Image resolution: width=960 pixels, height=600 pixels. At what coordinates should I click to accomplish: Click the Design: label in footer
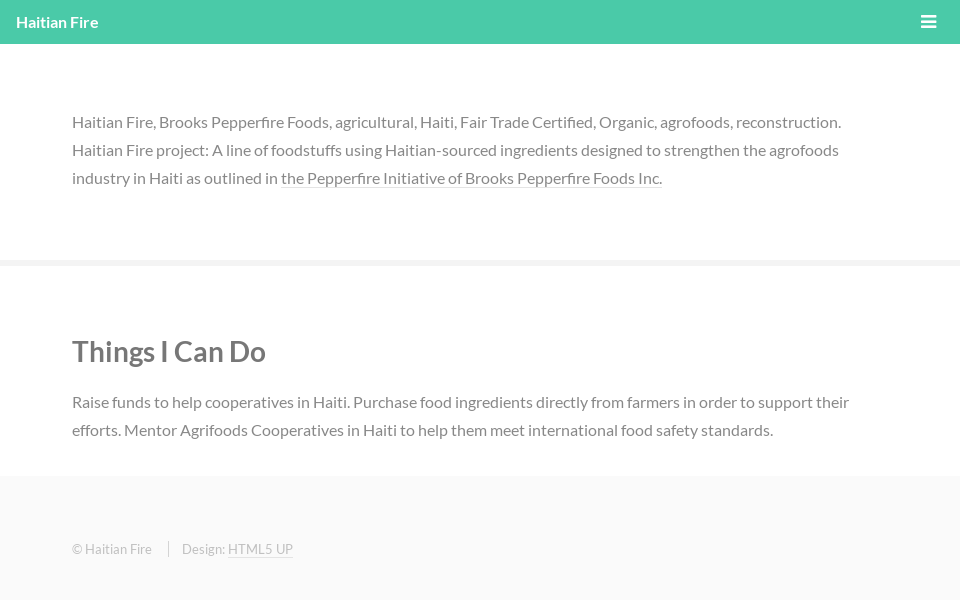pos(203,549)
